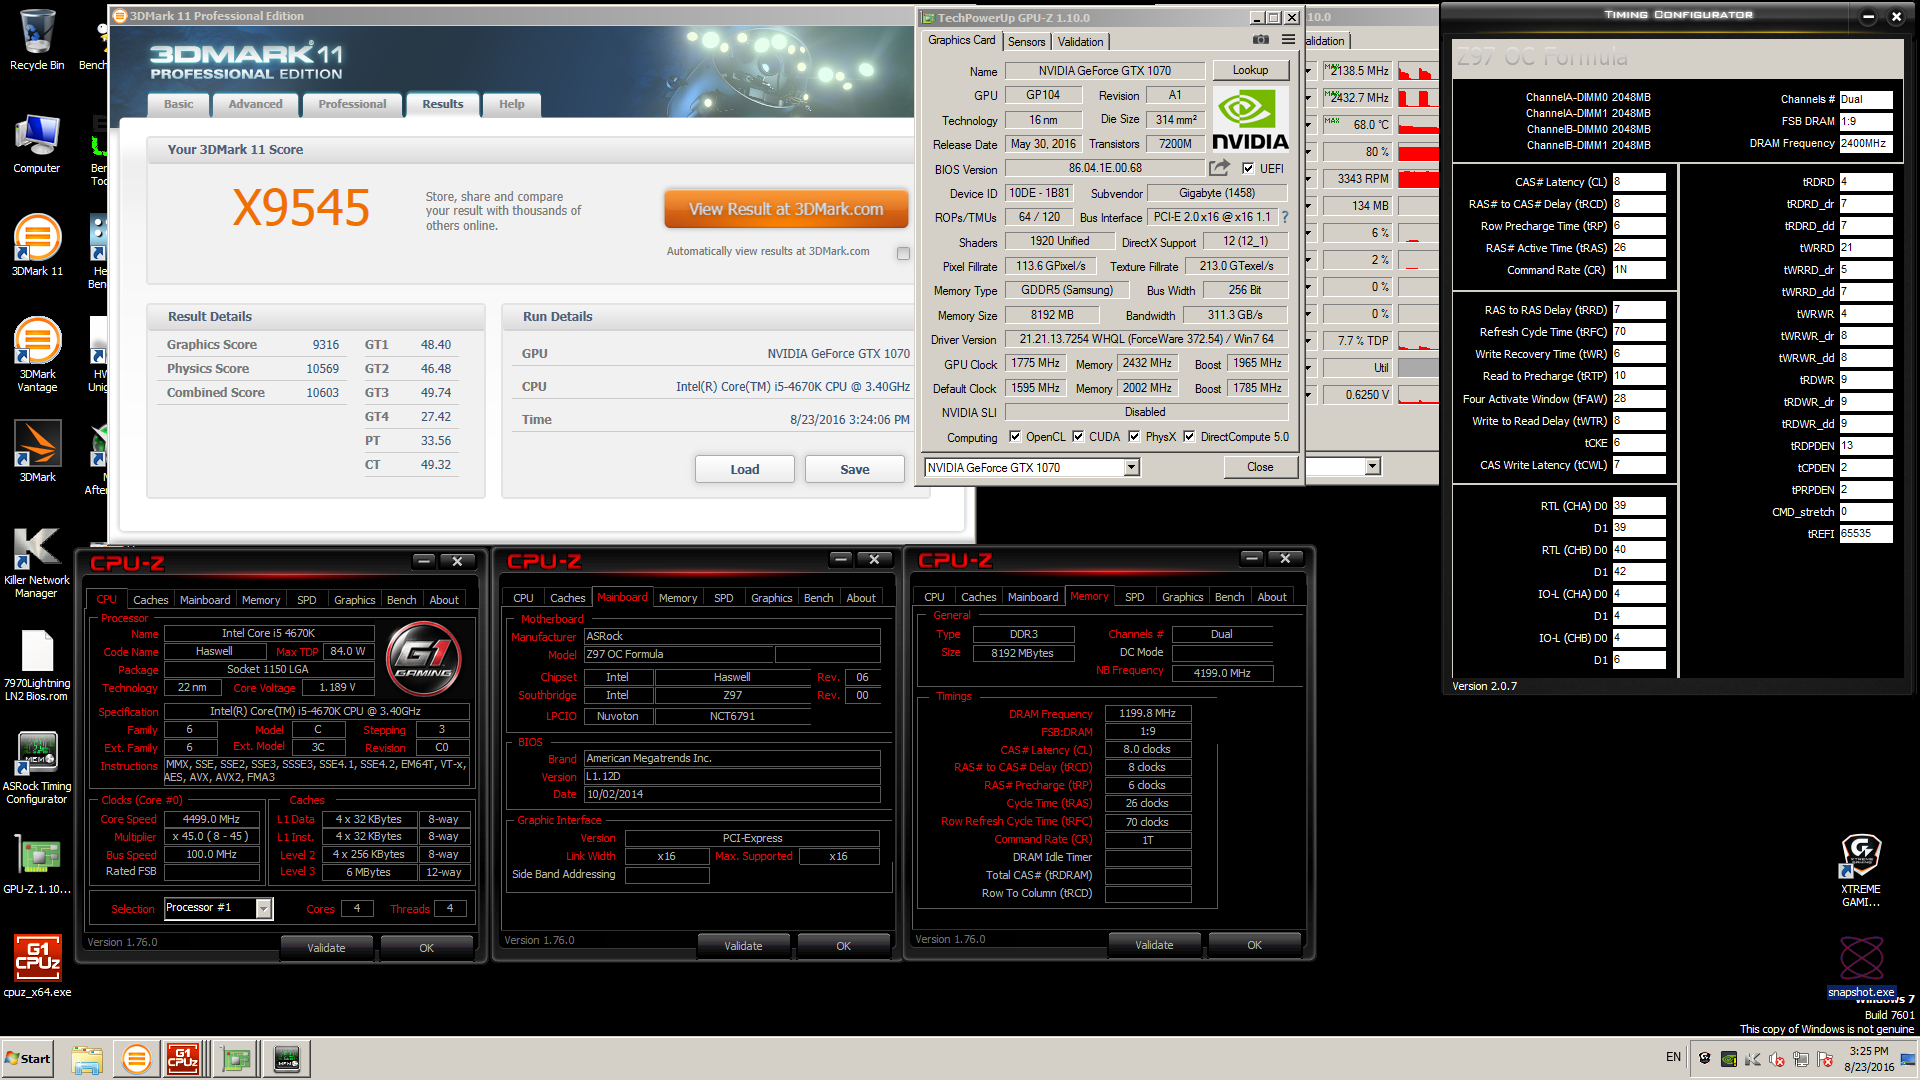Expand the 2138.5 MHz sensor row dropdown arrow
Image resolution: width=1920 pixels, height=1080 pixels.
1308,71
